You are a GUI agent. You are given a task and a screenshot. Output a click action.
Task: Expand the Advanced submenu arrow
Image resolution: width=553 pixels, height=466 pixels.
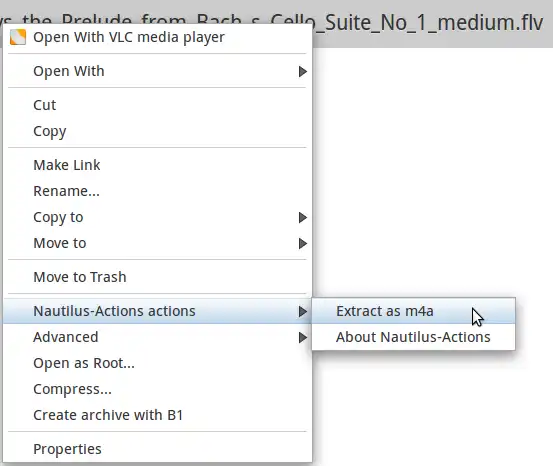[x=303, y=338]
